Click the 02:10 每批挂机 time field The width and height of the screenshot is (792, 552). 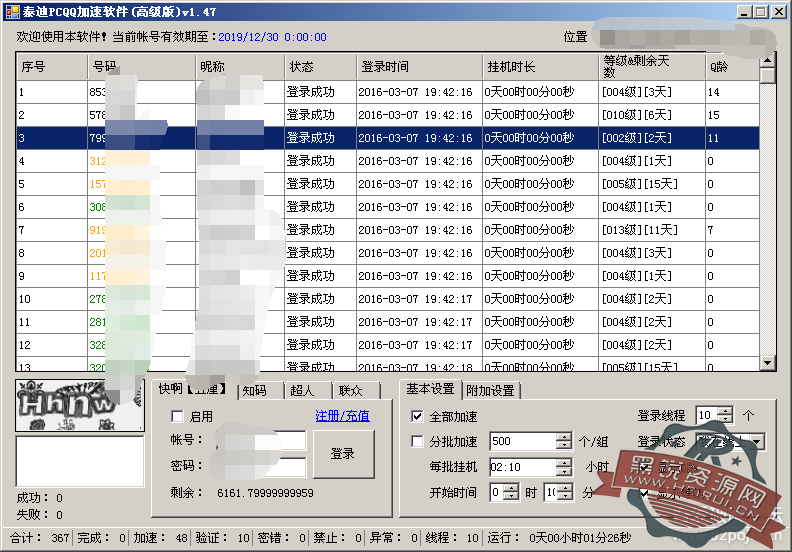coord(523,467)
